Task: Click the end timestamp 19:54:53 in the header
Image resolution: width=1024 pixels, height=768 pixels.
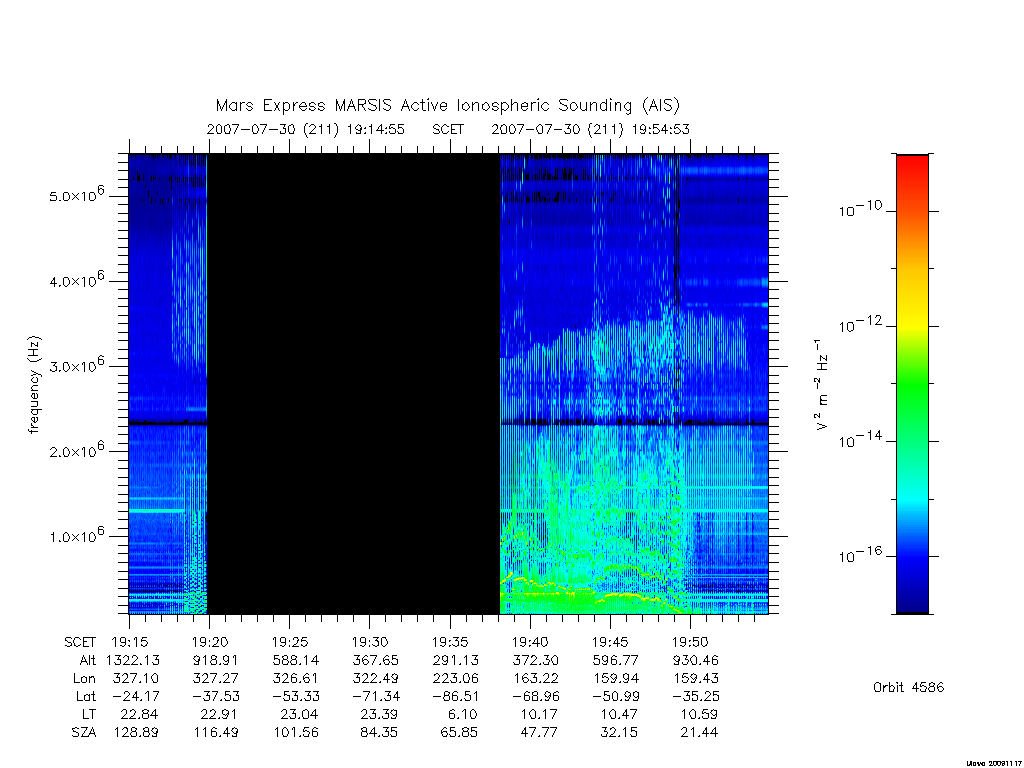Action: (x=660, y=129)
